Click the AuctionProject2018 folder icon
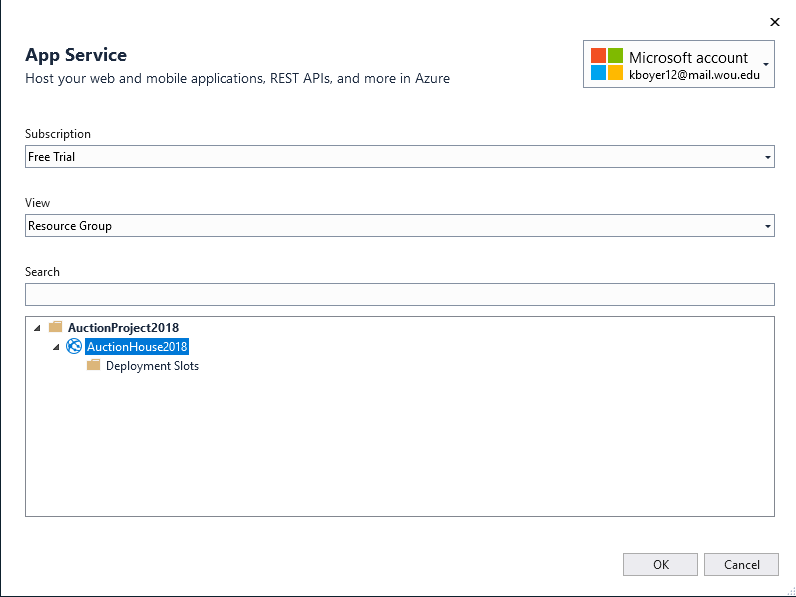The image size is (796, 597). [55, 326]
